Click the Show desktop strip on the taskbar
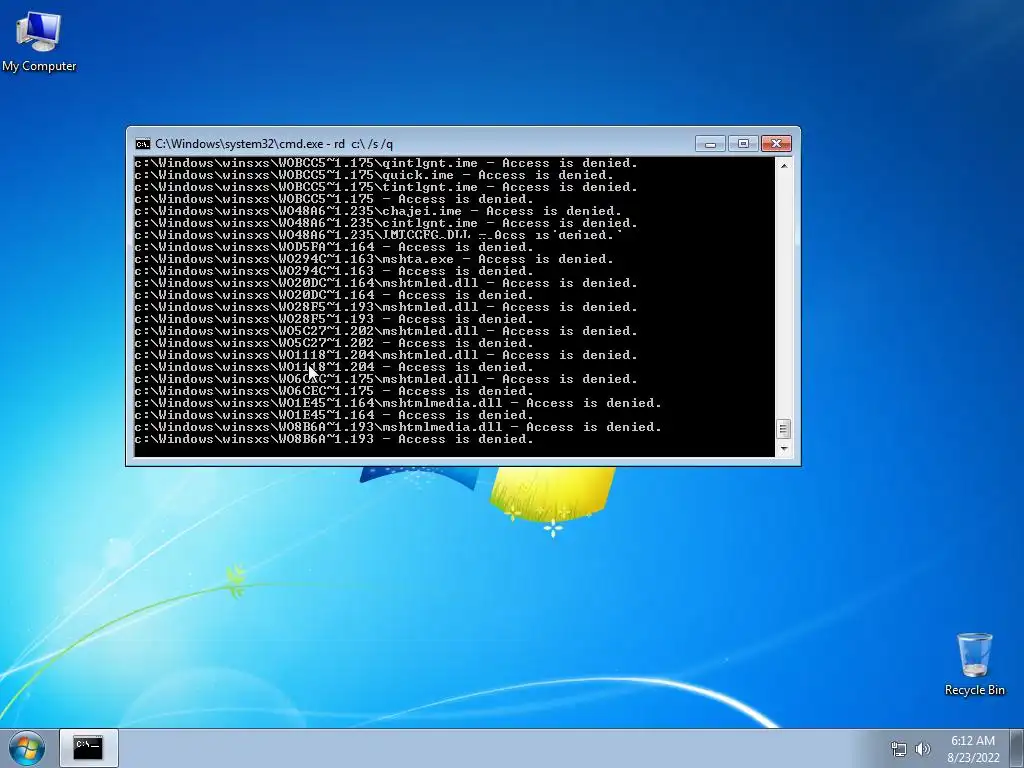Image resolution: width=1024 pixels, height=768 pixels. pyautogui.click(x=1017, y=748)
